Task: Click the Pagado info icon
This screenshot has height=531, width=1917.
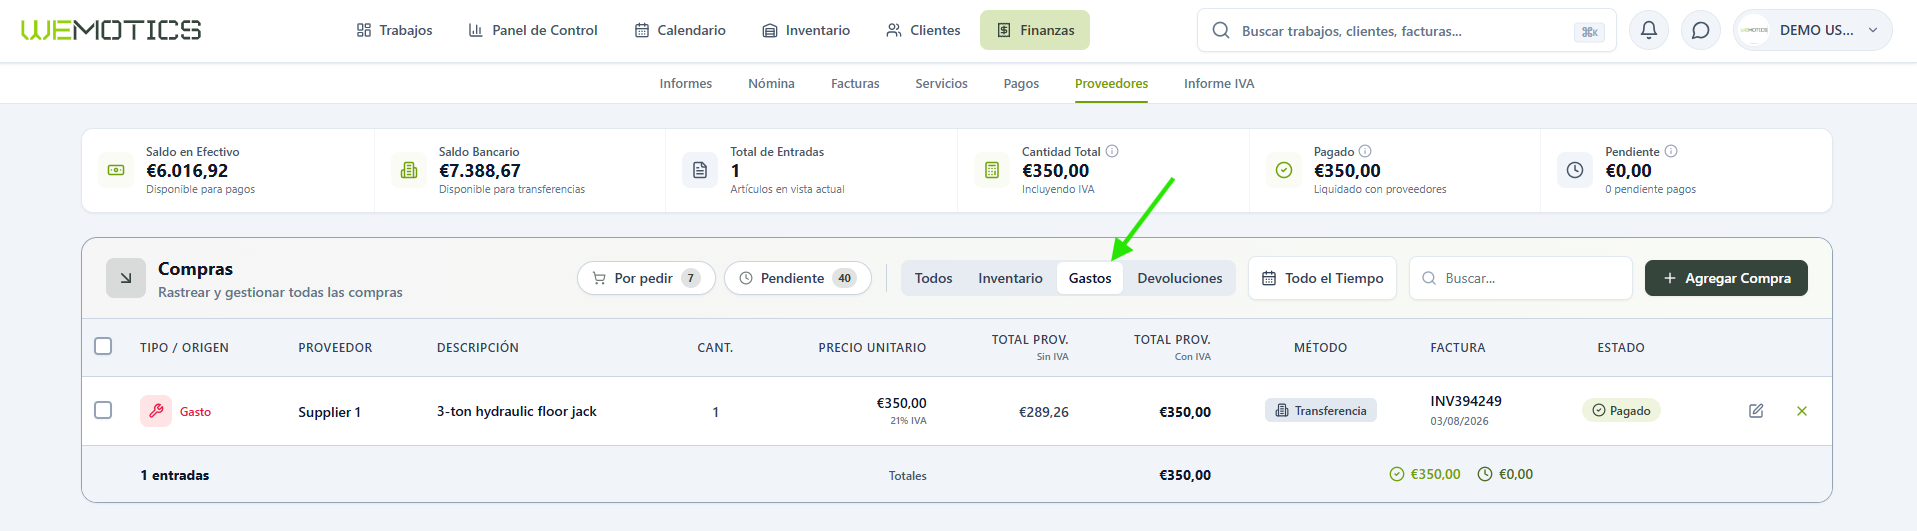Action: (x=1365, y=151)
